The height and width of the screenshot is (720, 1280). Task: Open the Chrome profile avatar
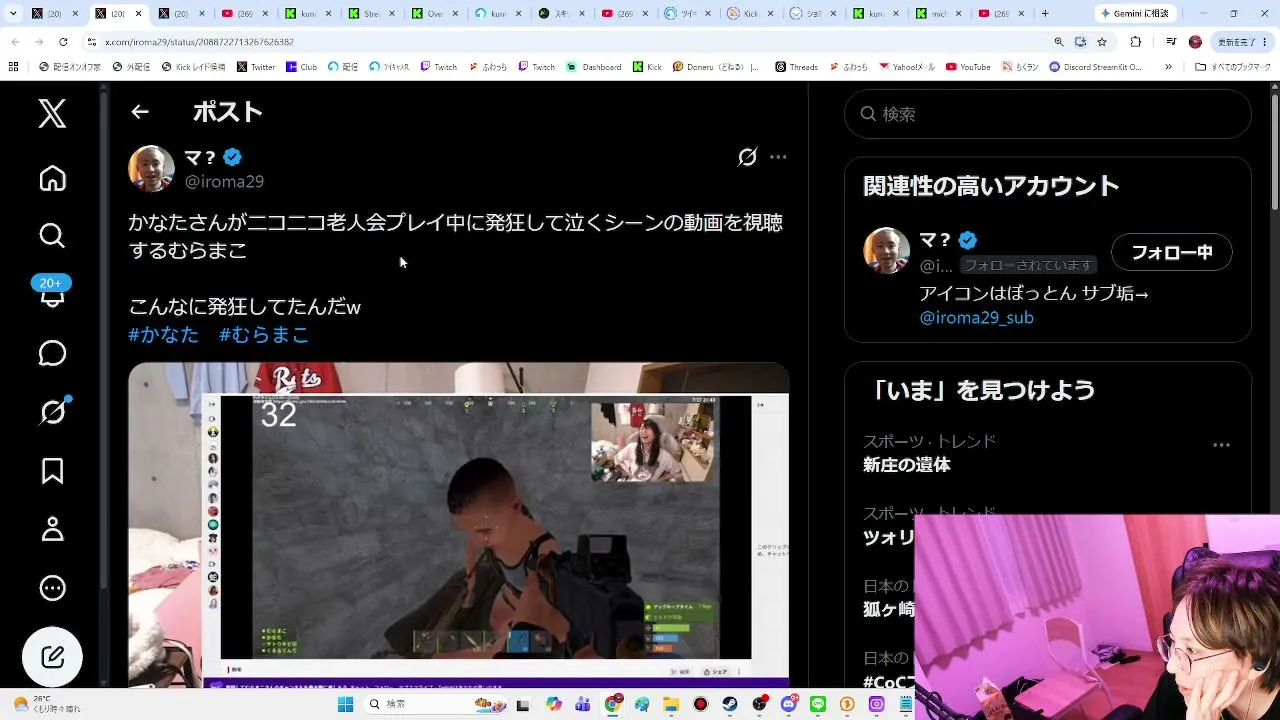(x=1195, y=42)
